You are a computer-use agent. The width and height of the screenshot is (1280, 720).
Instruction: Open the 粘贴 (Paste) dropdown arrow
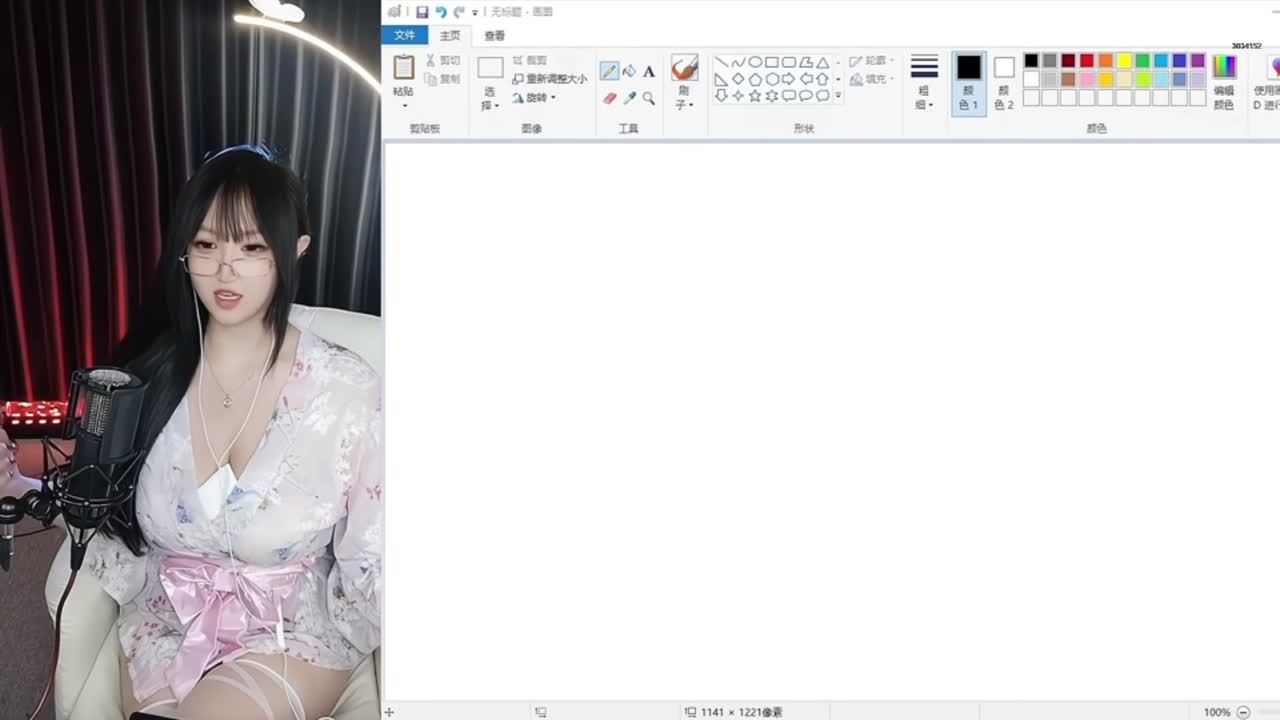coord(404,106)
